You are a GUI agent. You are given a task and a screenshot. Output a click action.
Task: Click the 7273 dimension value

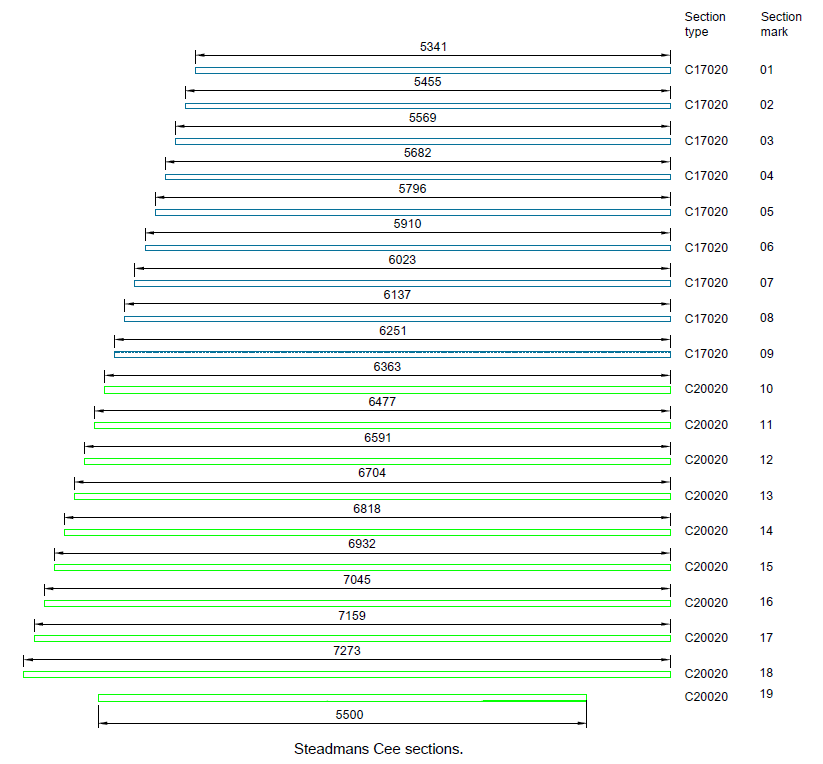346,651
